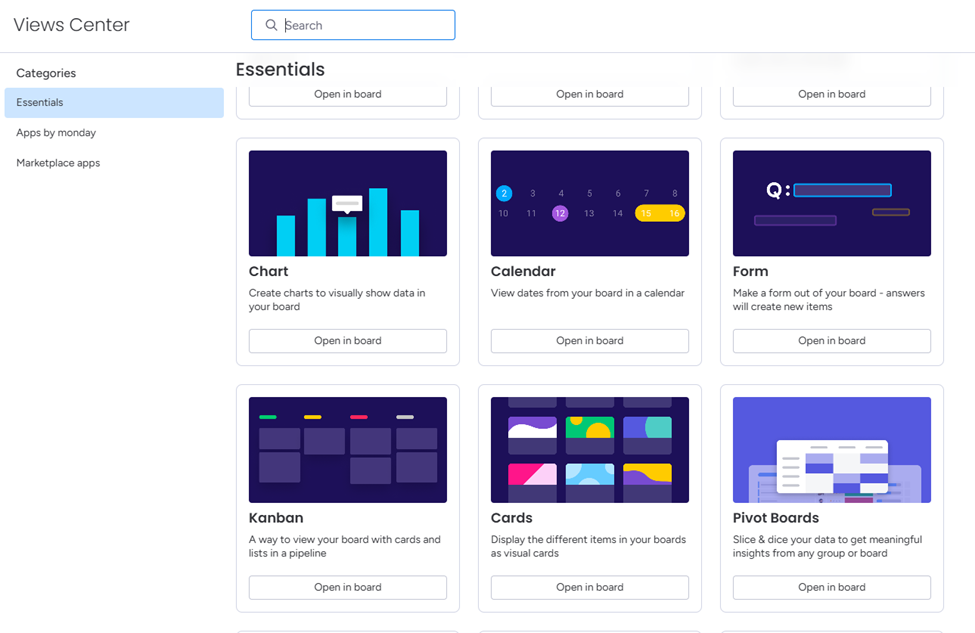The height and width of the screenshot is (633, 975).
Task: Click the Chart view thumbnail
Action: 348,203
